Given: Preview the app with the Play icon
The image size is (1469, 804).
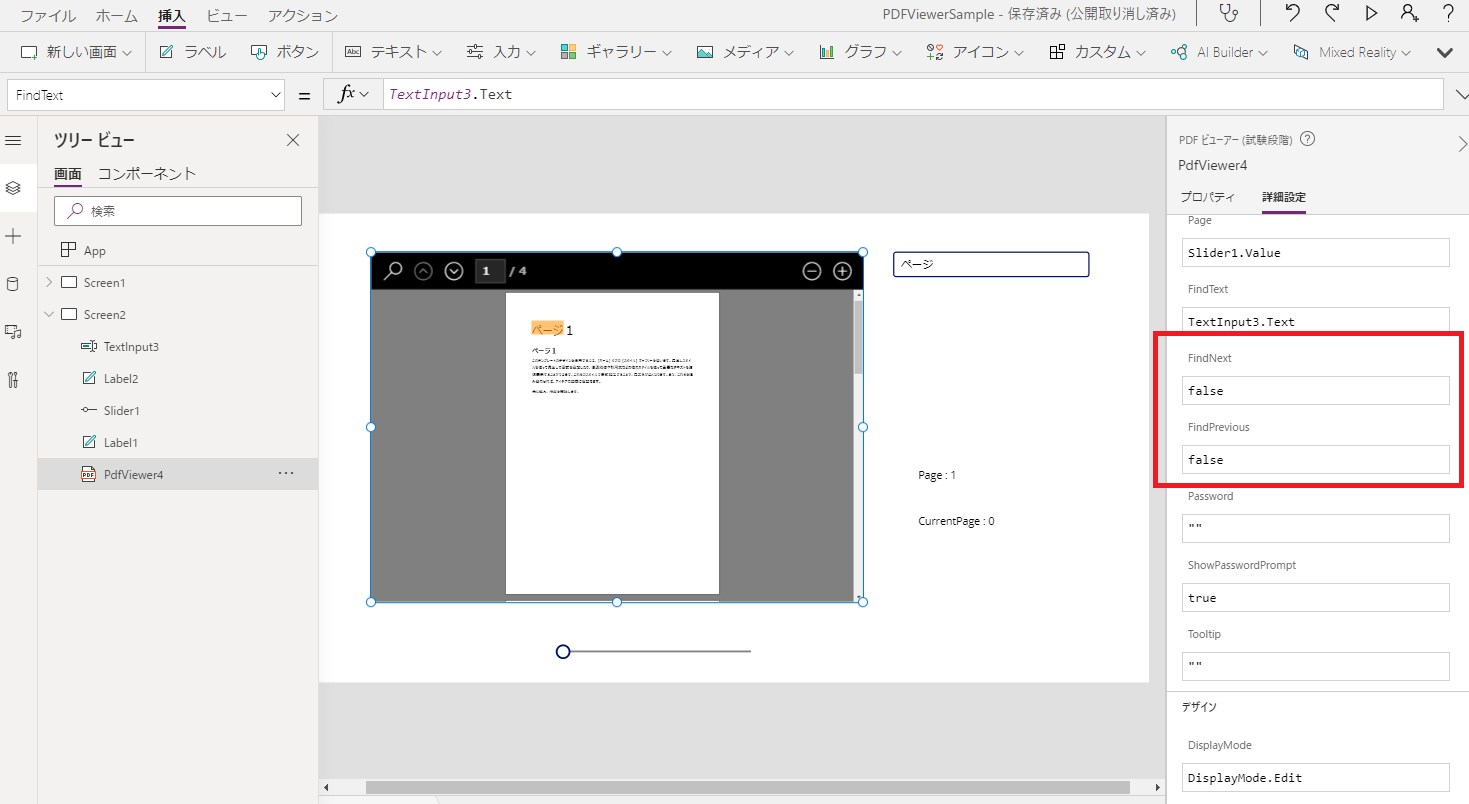Looking at the screenshot, I should tap(1371, 14).
